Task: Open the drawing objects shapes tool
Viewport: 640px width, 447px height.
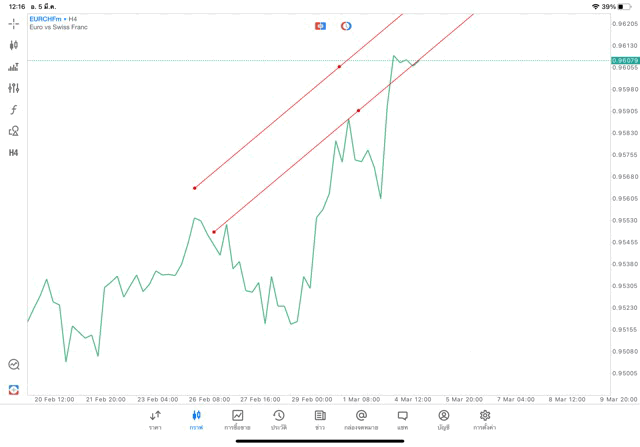Action: [14, 131]
